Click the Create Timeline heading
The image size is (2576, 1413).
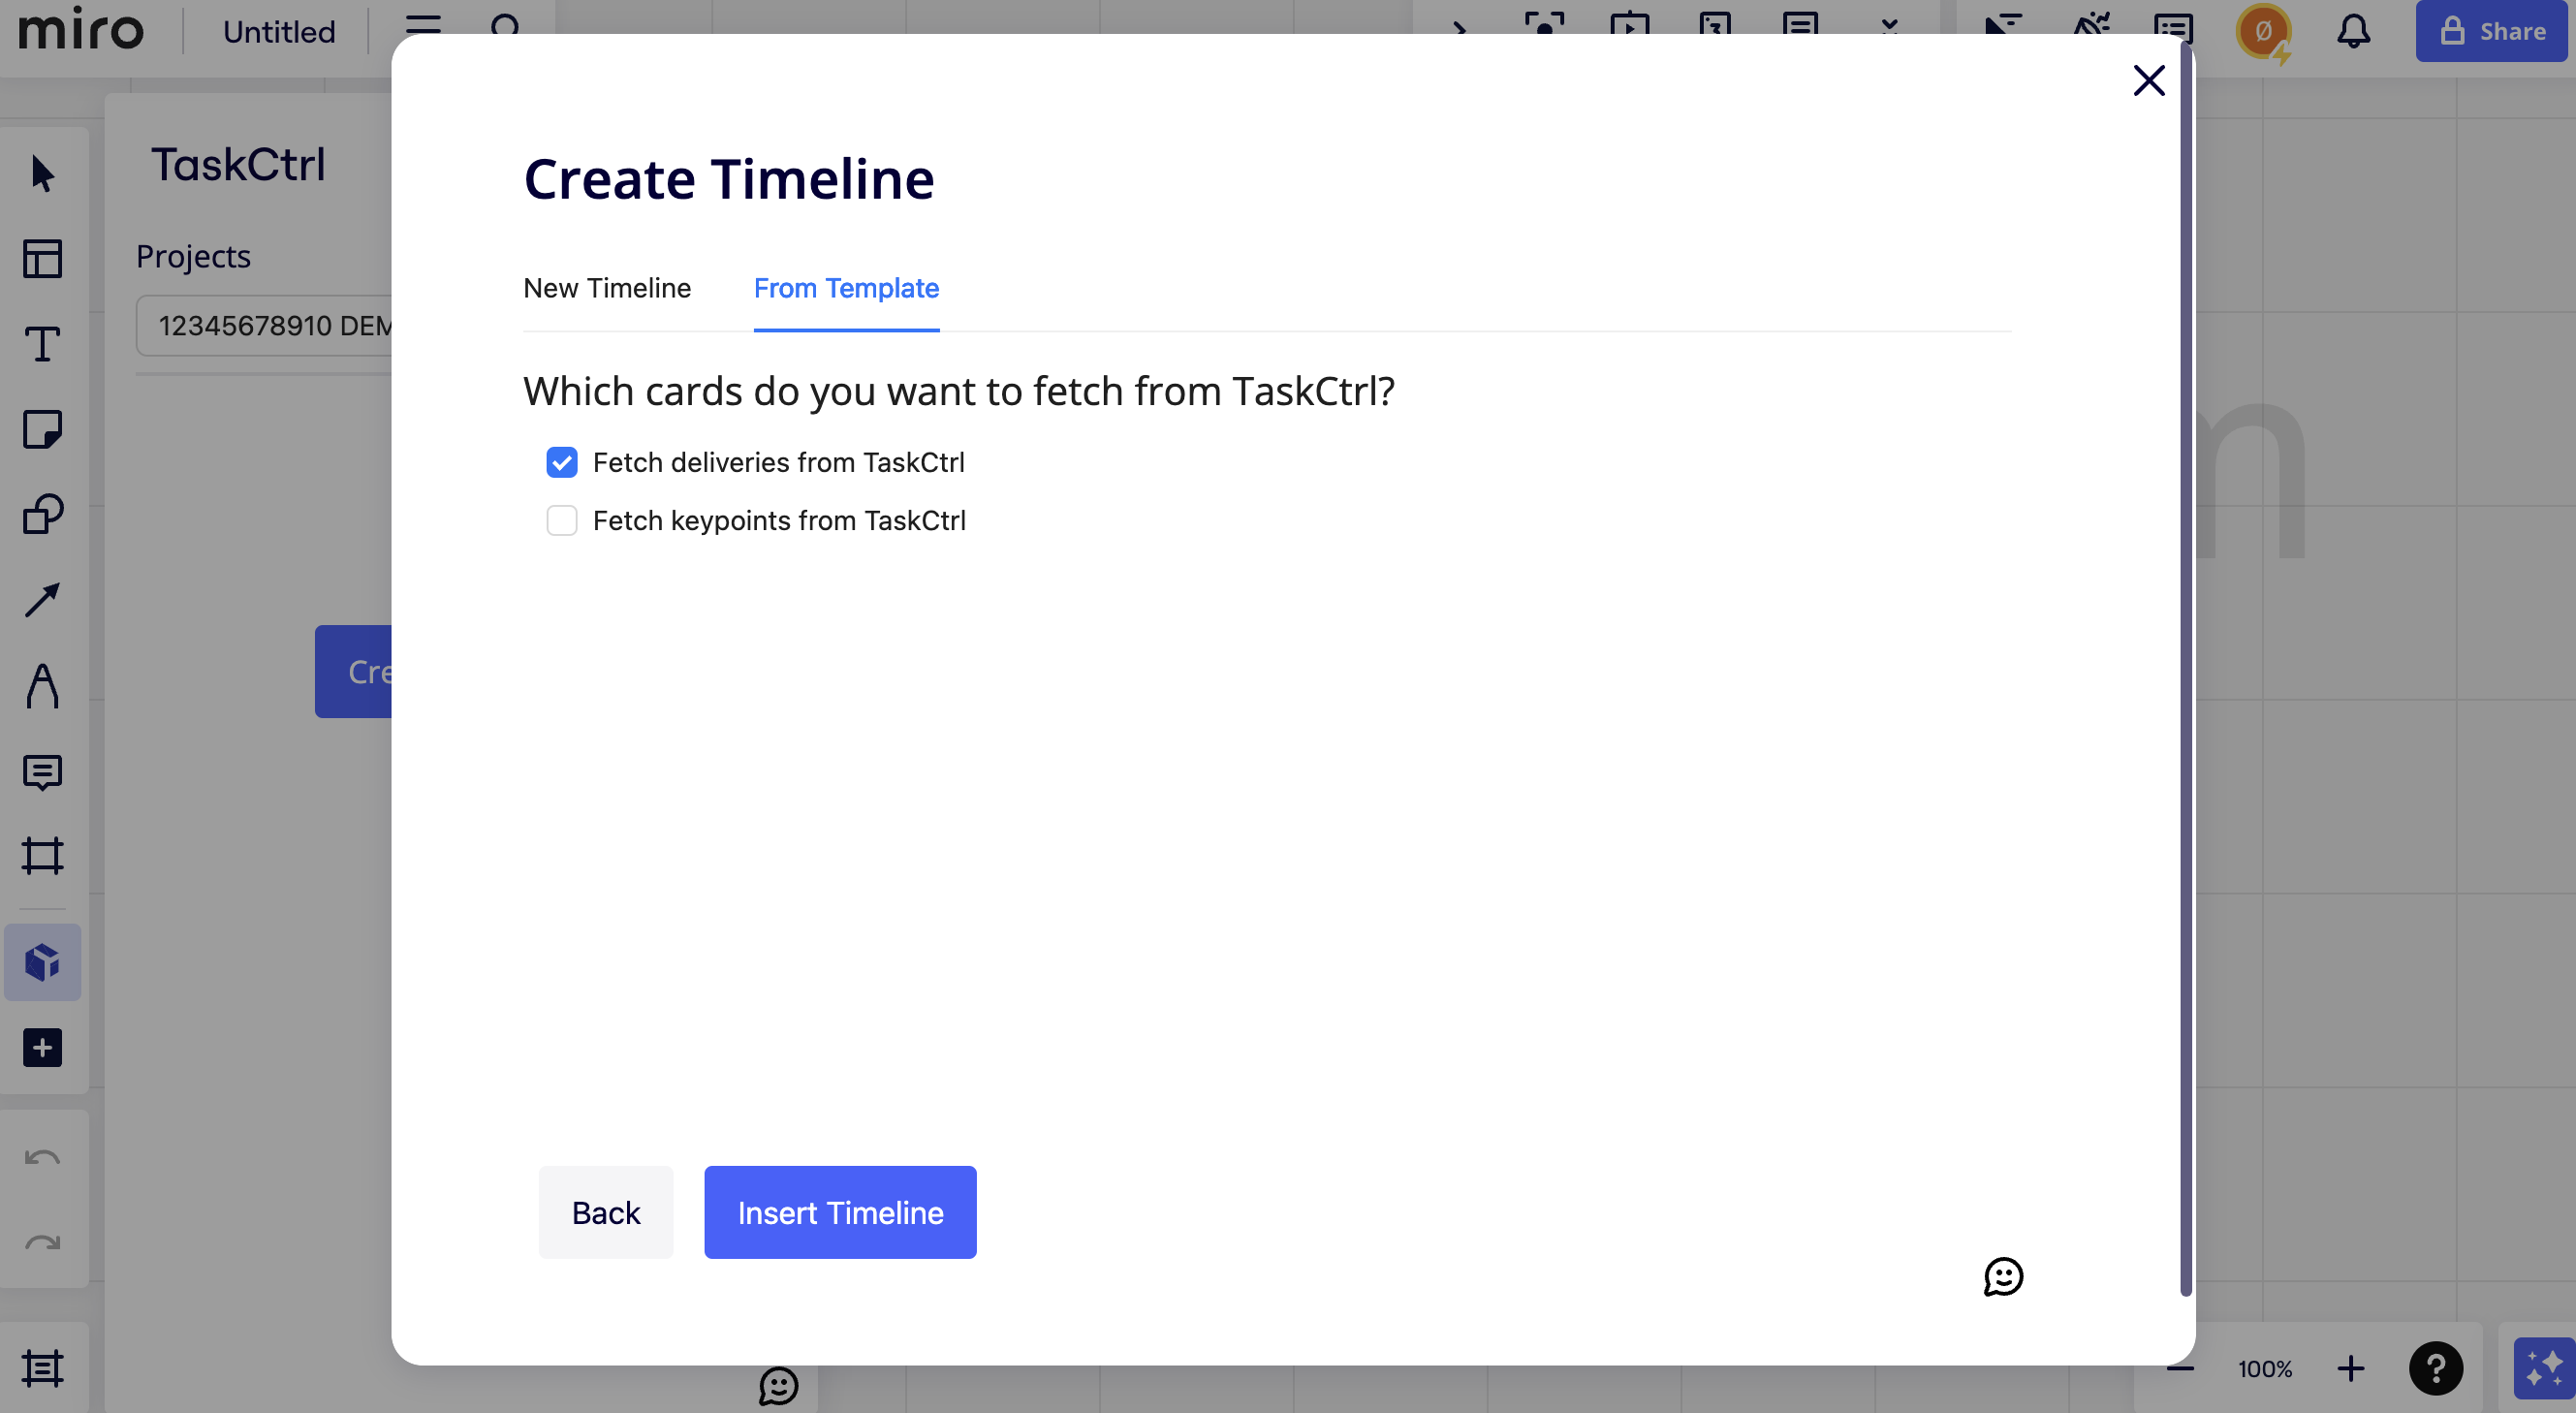click(729, 179)
